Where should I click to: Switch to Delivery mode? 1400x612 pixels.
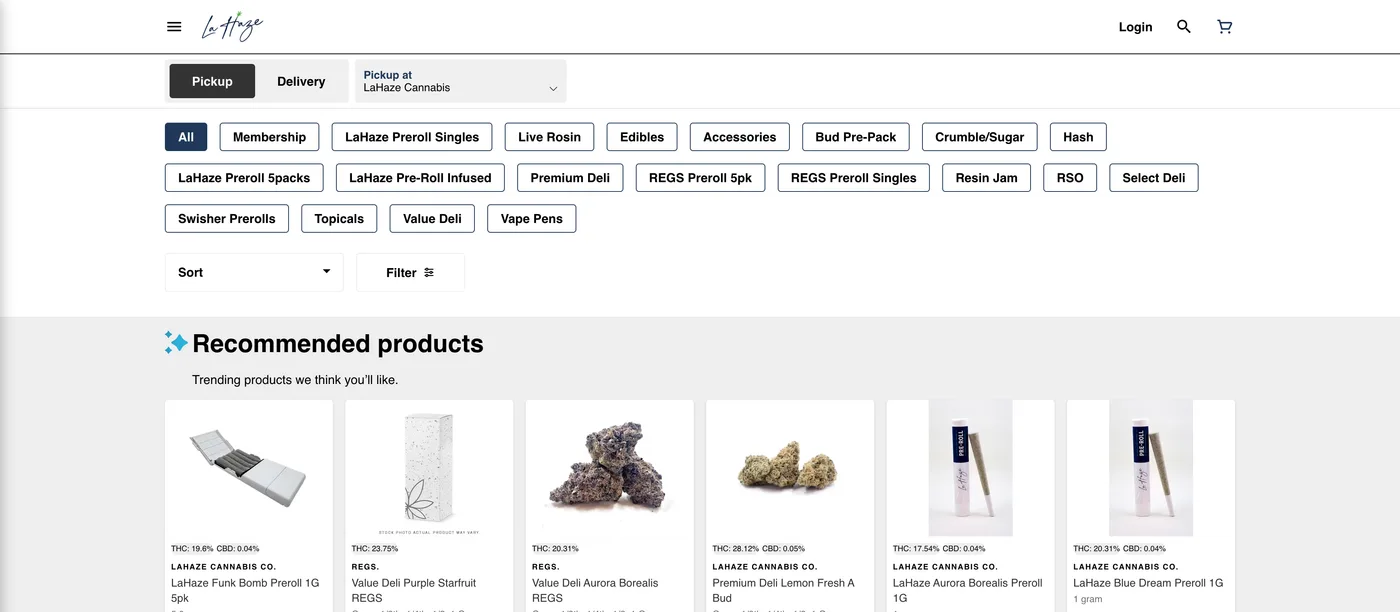pos(301,81)
